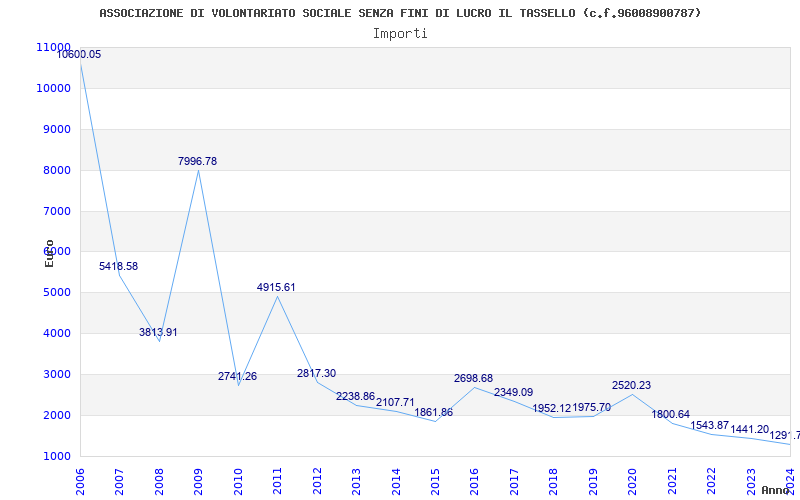Screen dimensions: 800x500
Task: Select the 4915.61 data label
Action: [276, 288]
